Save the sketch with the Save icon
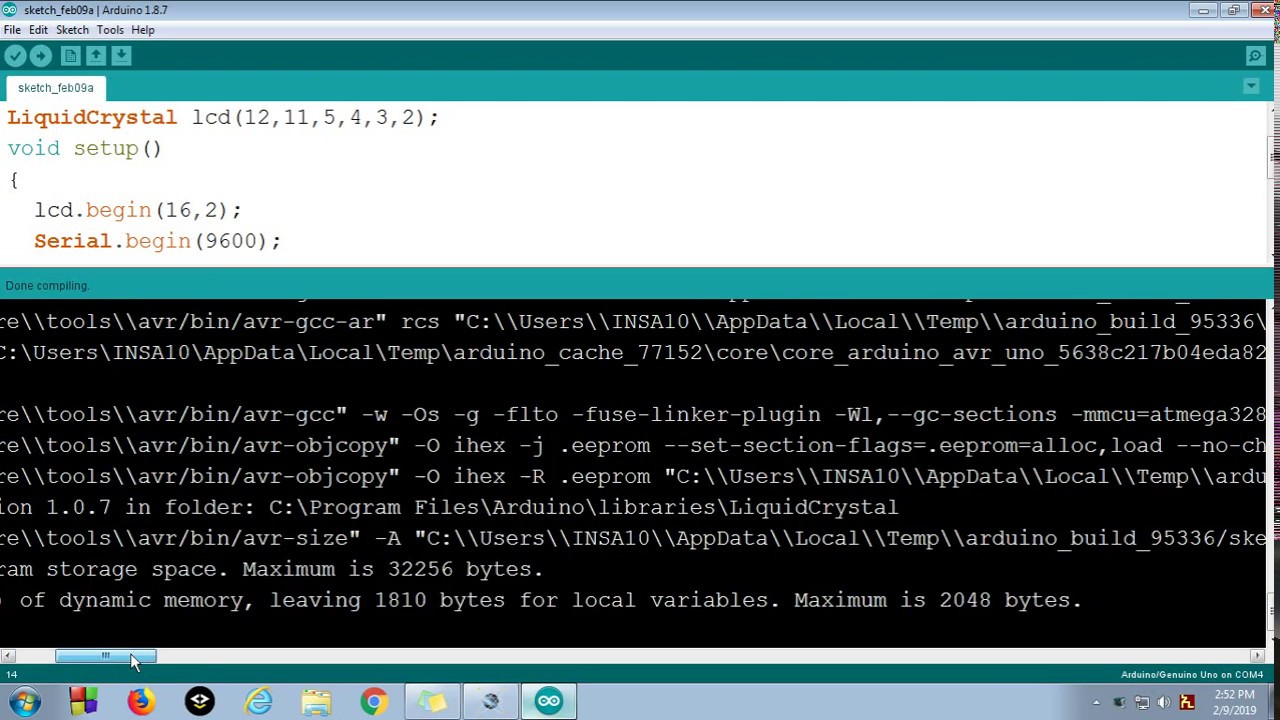 (x=121, y=56)
